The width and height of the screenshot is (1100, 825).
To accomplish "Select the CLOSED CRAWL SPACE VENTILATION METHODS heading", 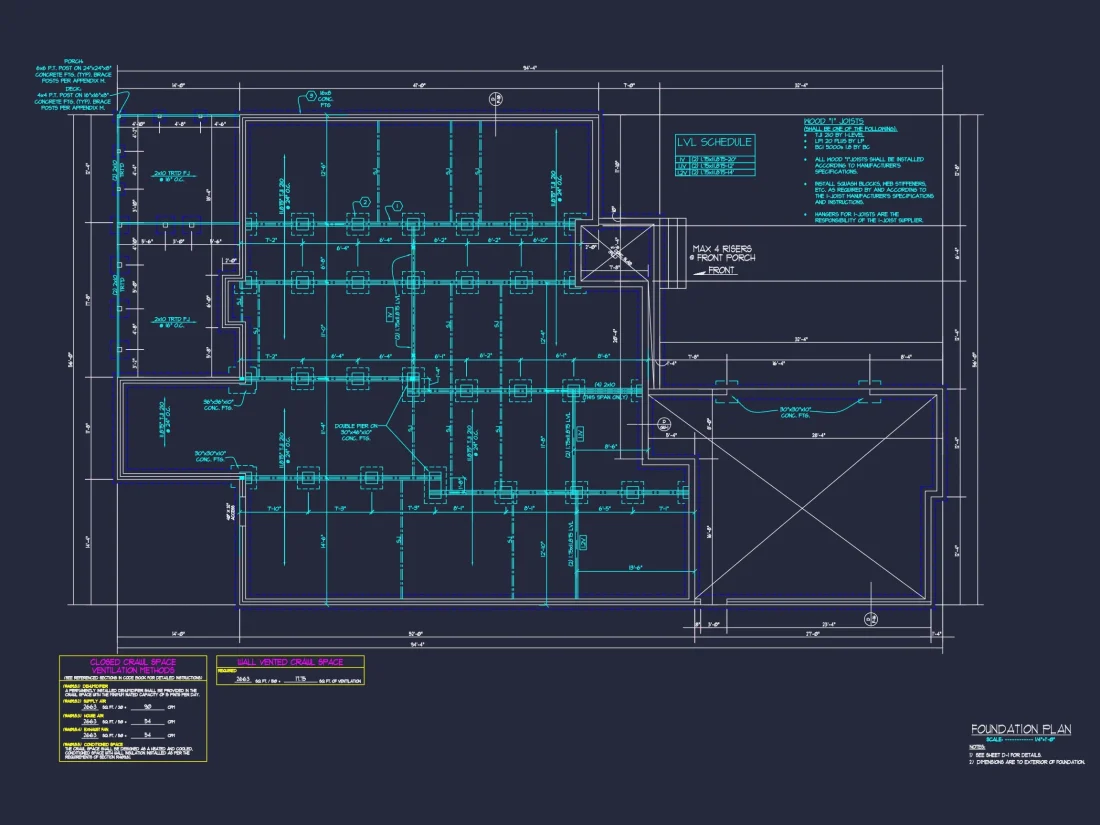I will click(132, 666).
